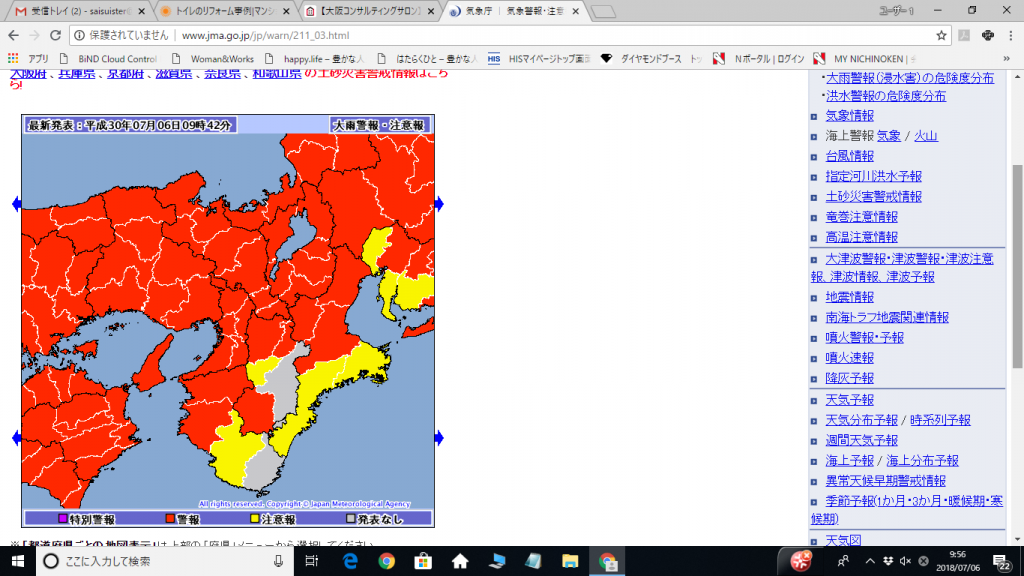Open the アプリ apps shortcut in bookmarks bar
This screenshot has height=576, width=1024.
click(29, 58)
